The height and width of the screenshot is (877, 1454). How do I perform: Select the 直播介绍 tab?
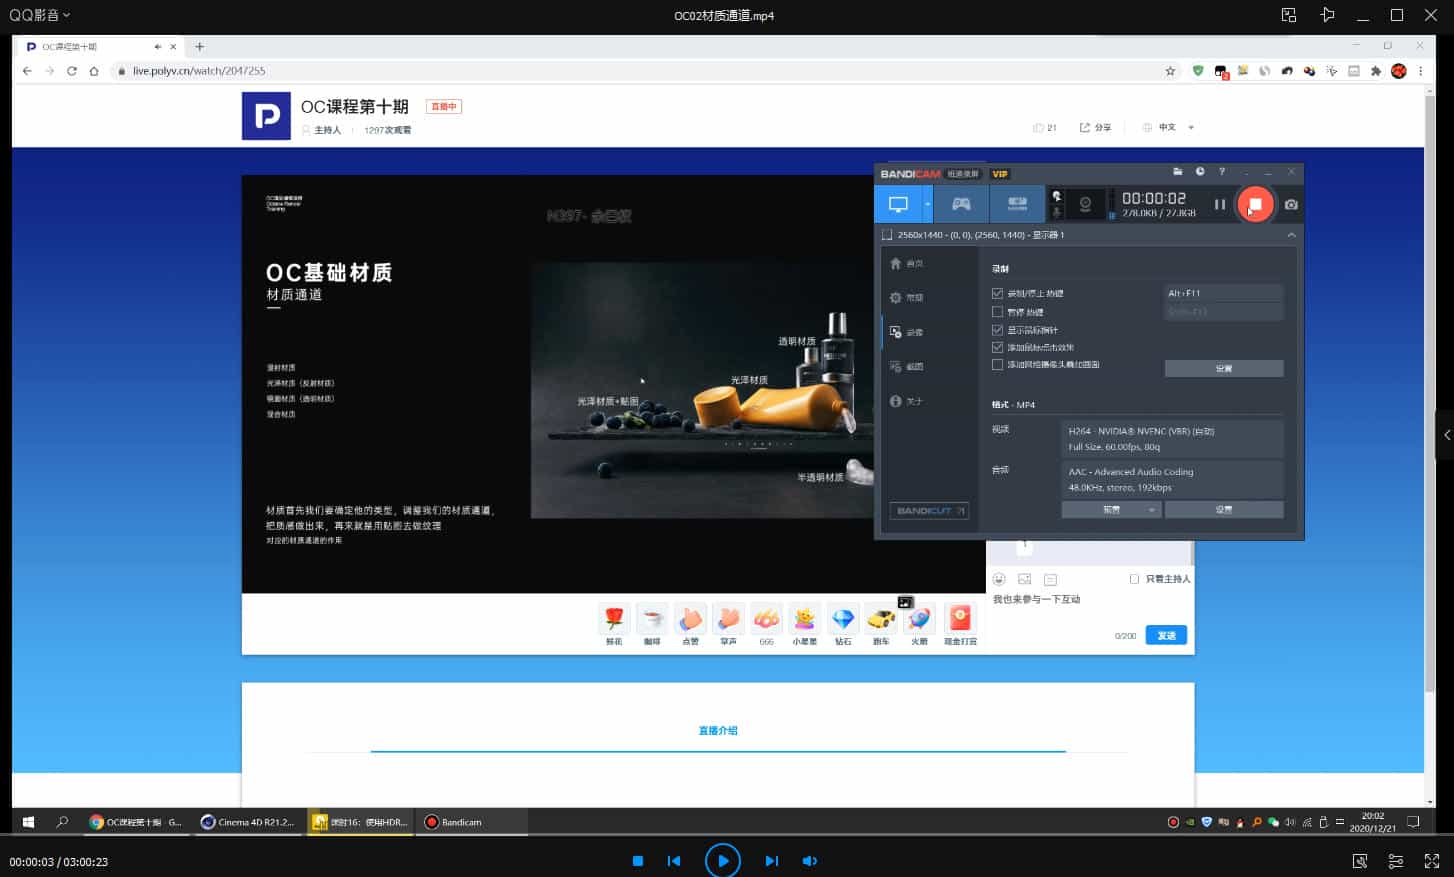718,731
